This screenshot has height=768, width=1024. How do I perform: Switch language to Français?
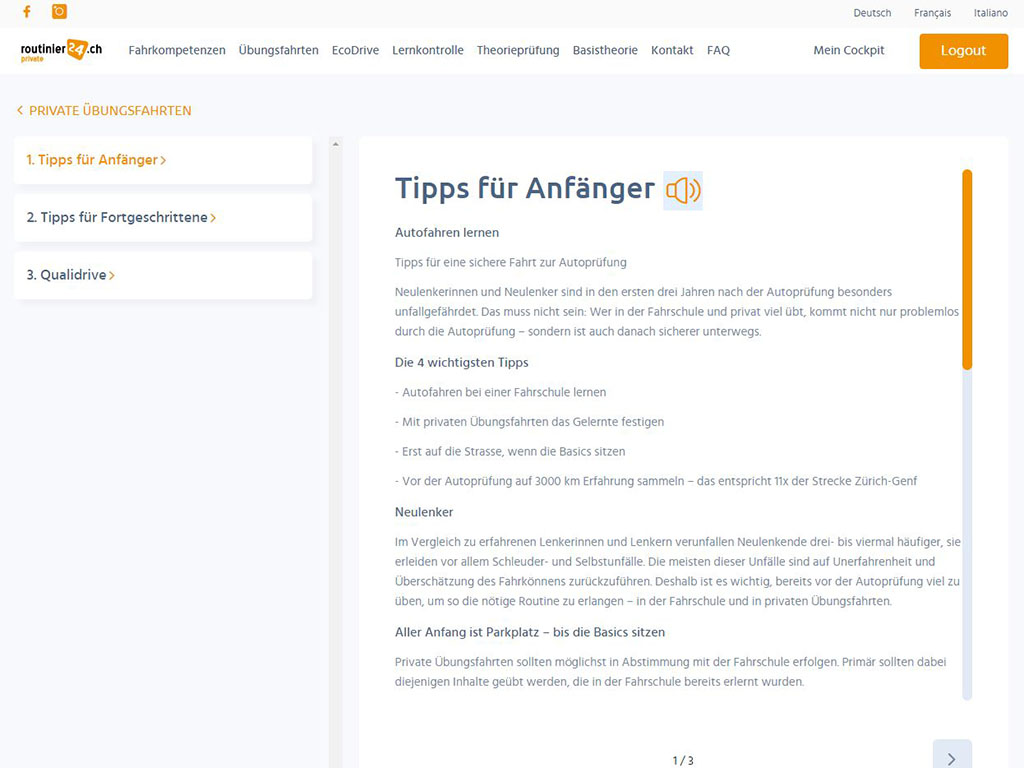932,13
